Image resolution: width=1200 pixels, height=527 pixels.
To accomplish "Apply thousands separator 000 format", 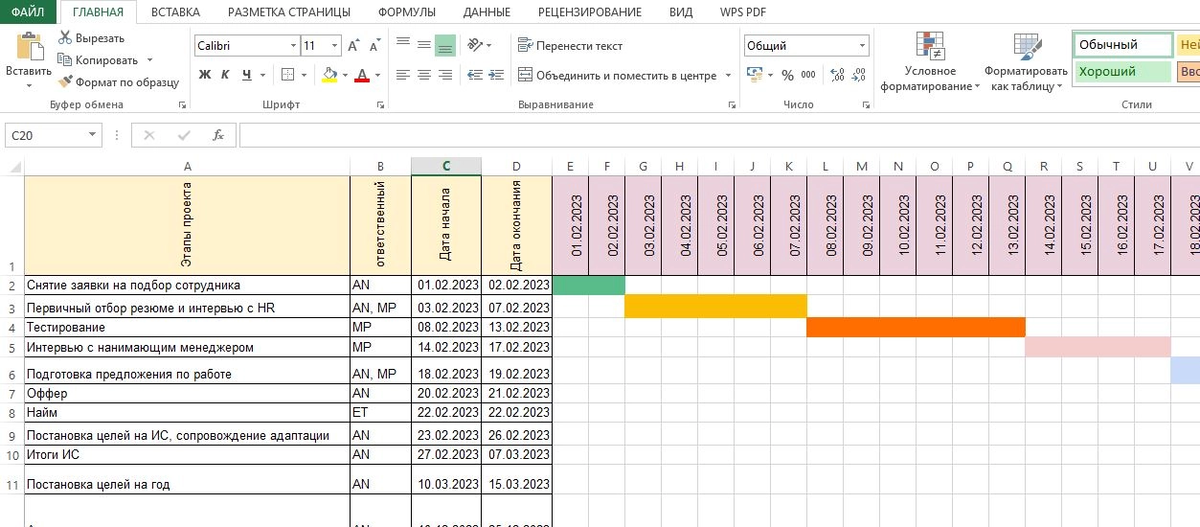I will point(808,75).
